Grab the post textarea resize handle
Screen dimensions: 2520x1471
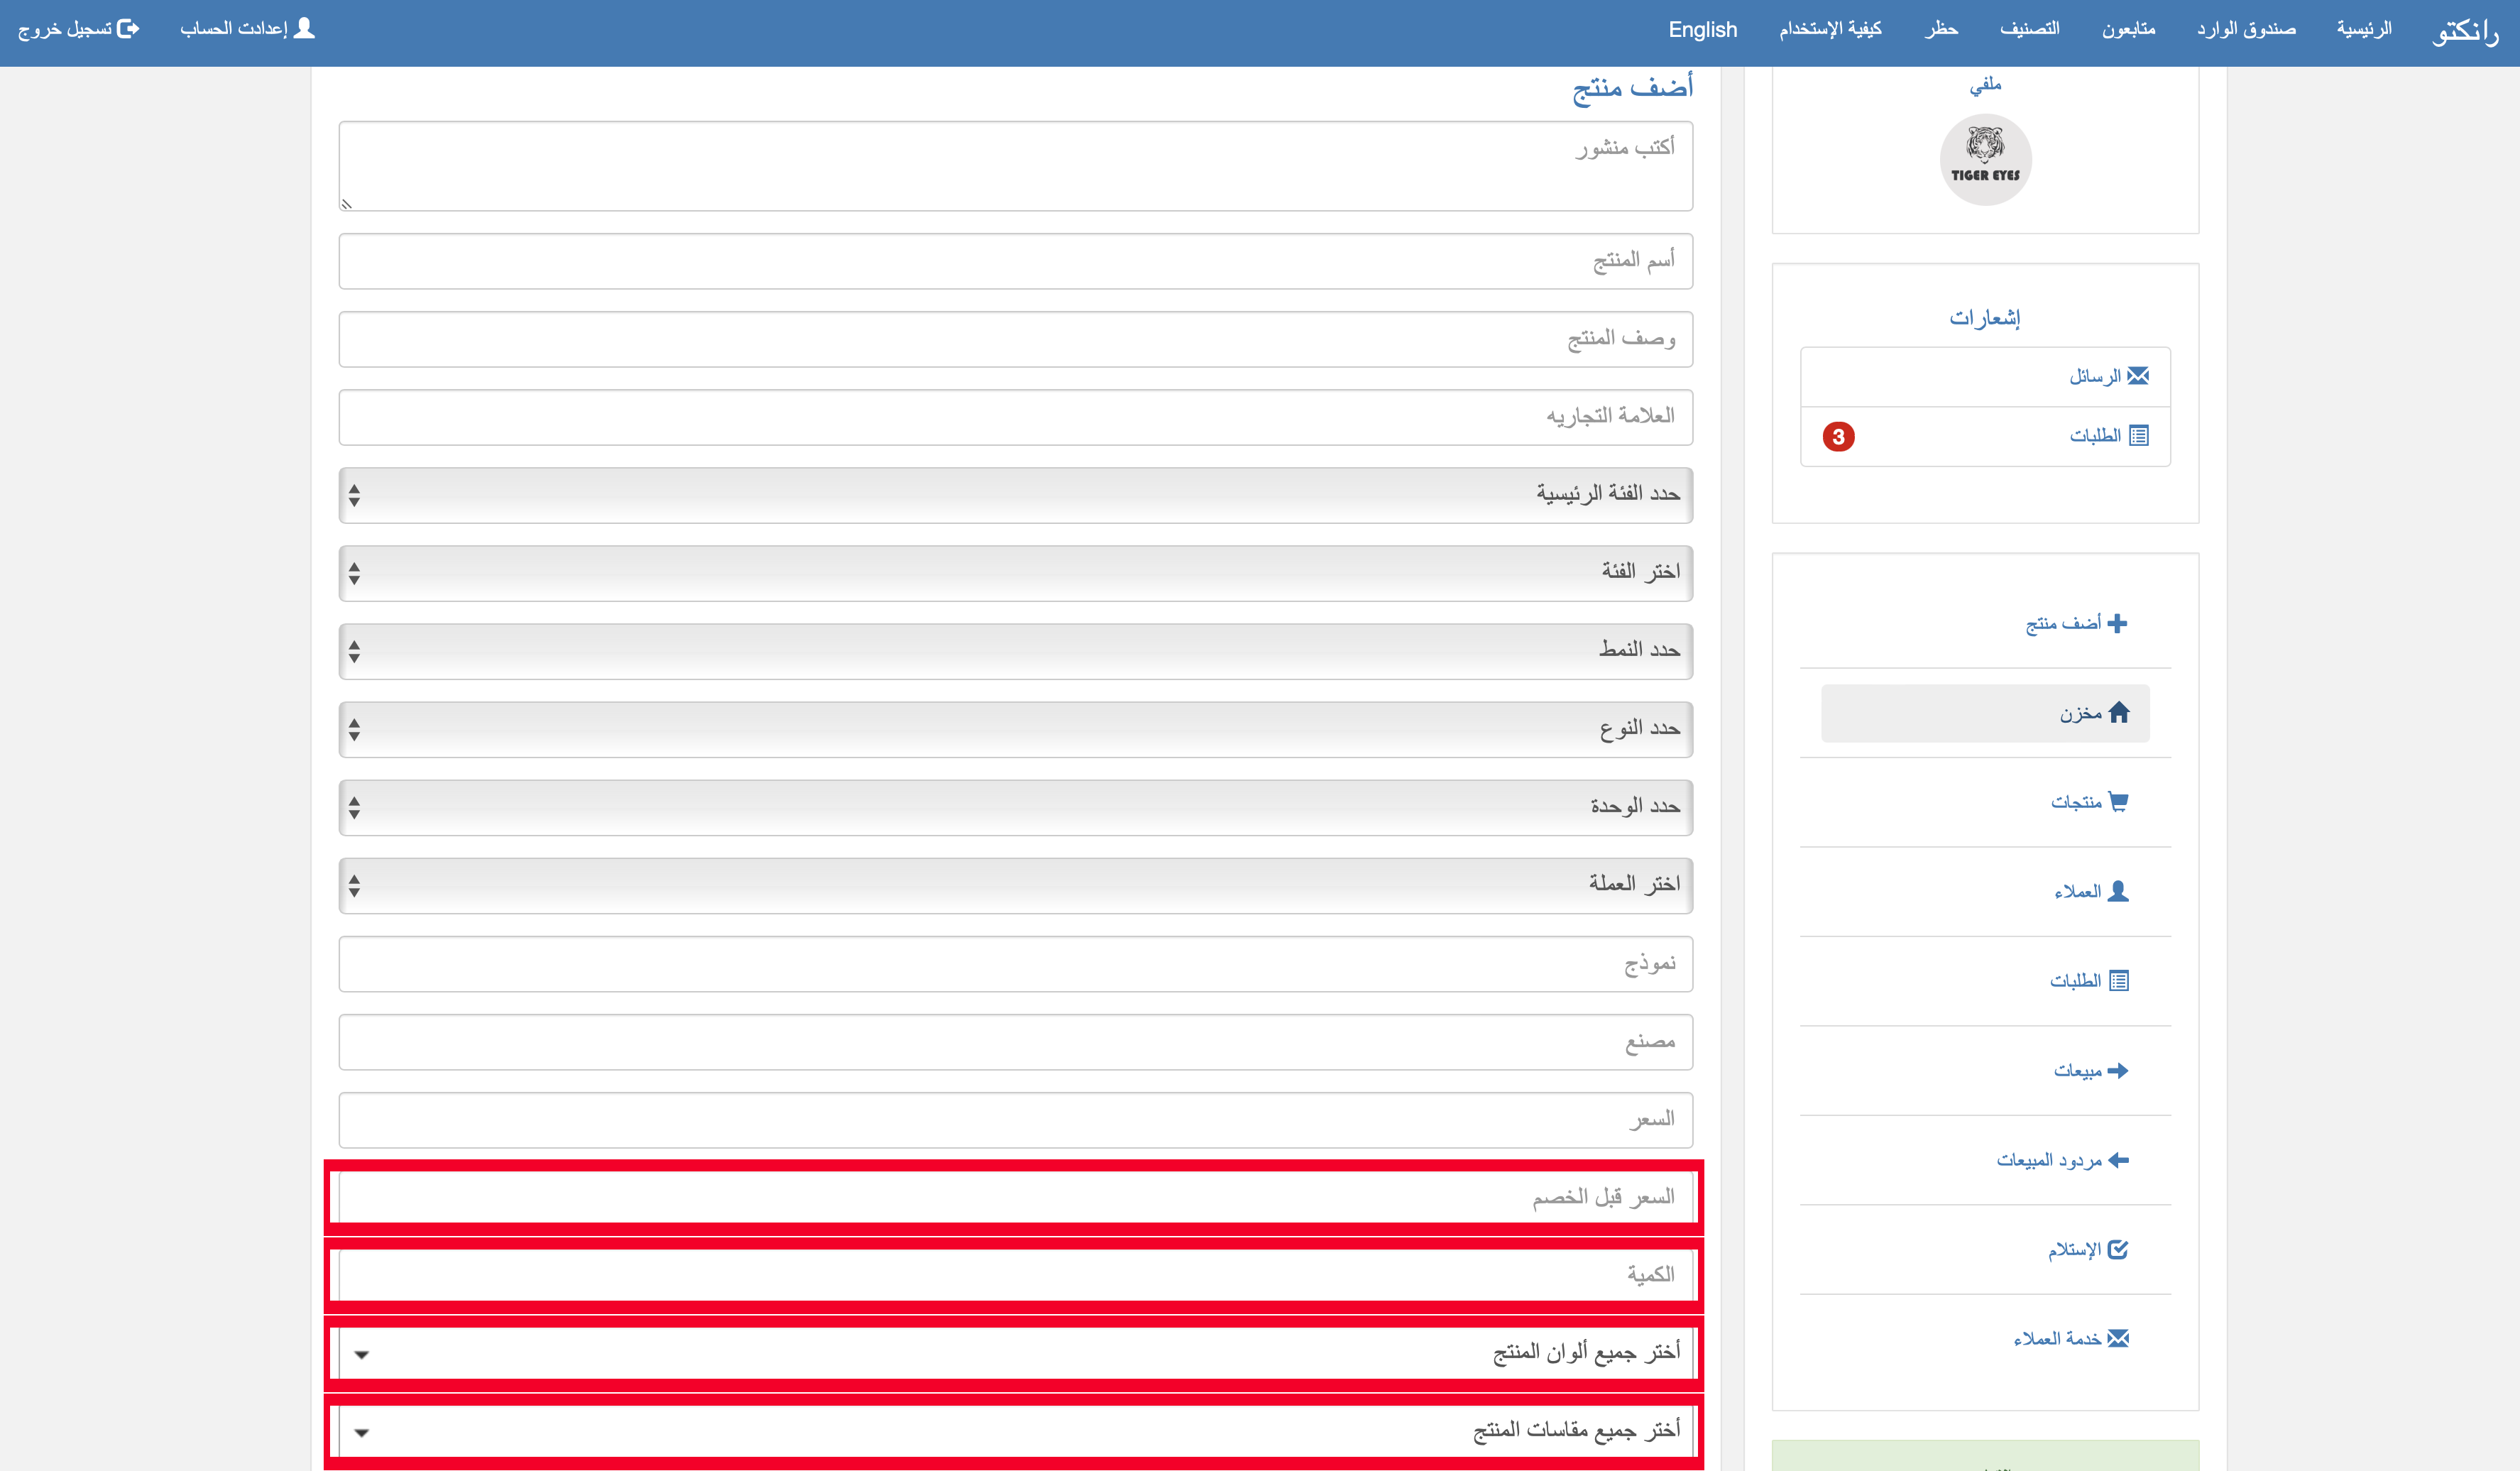pyautogui.click(x=347, y=204)
